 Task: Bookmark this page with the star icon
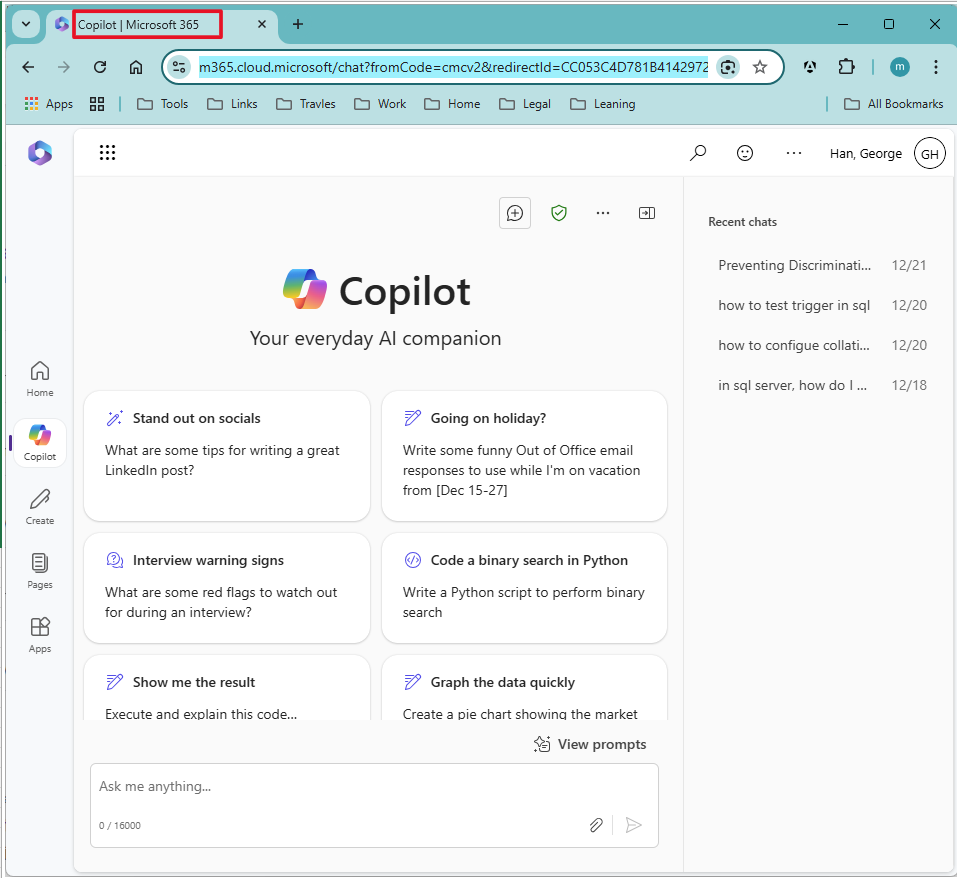click(759, 67)
